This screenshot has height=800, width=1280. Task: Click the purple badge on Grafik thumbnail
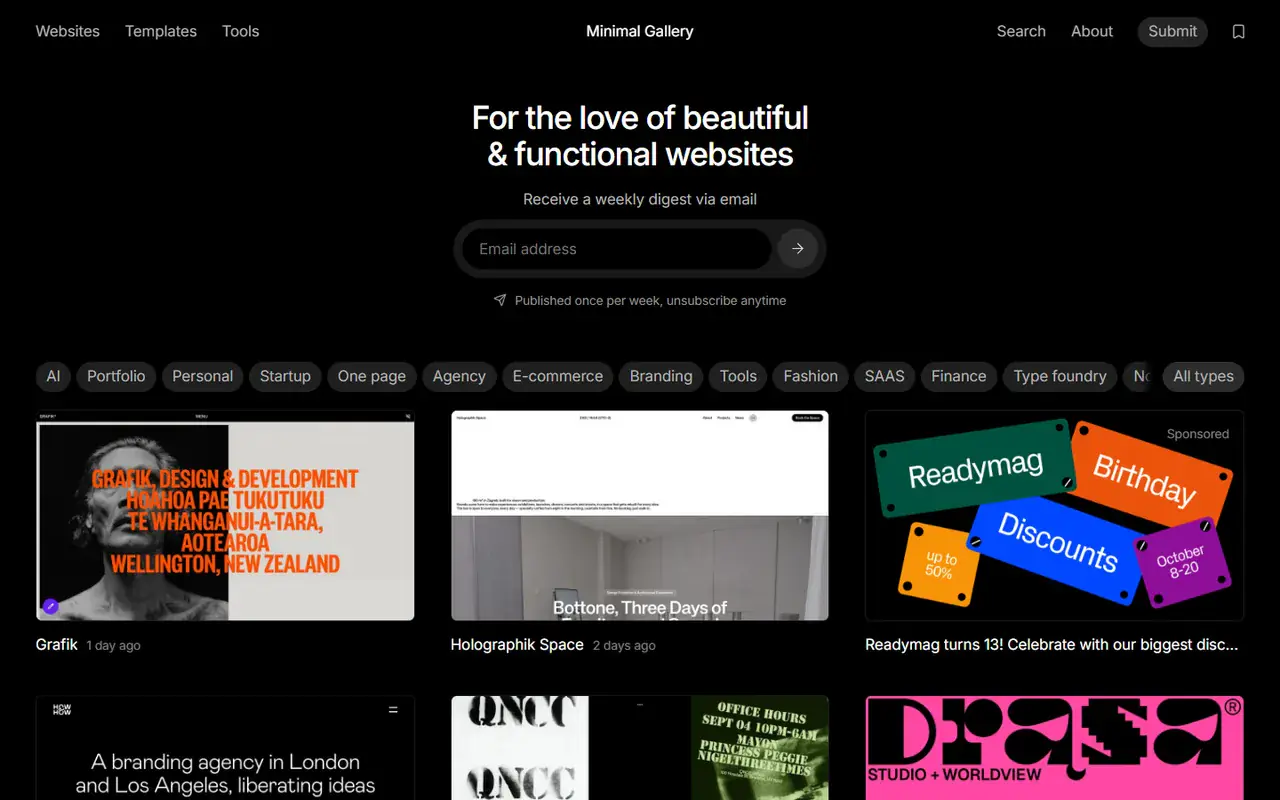point(51,606)
